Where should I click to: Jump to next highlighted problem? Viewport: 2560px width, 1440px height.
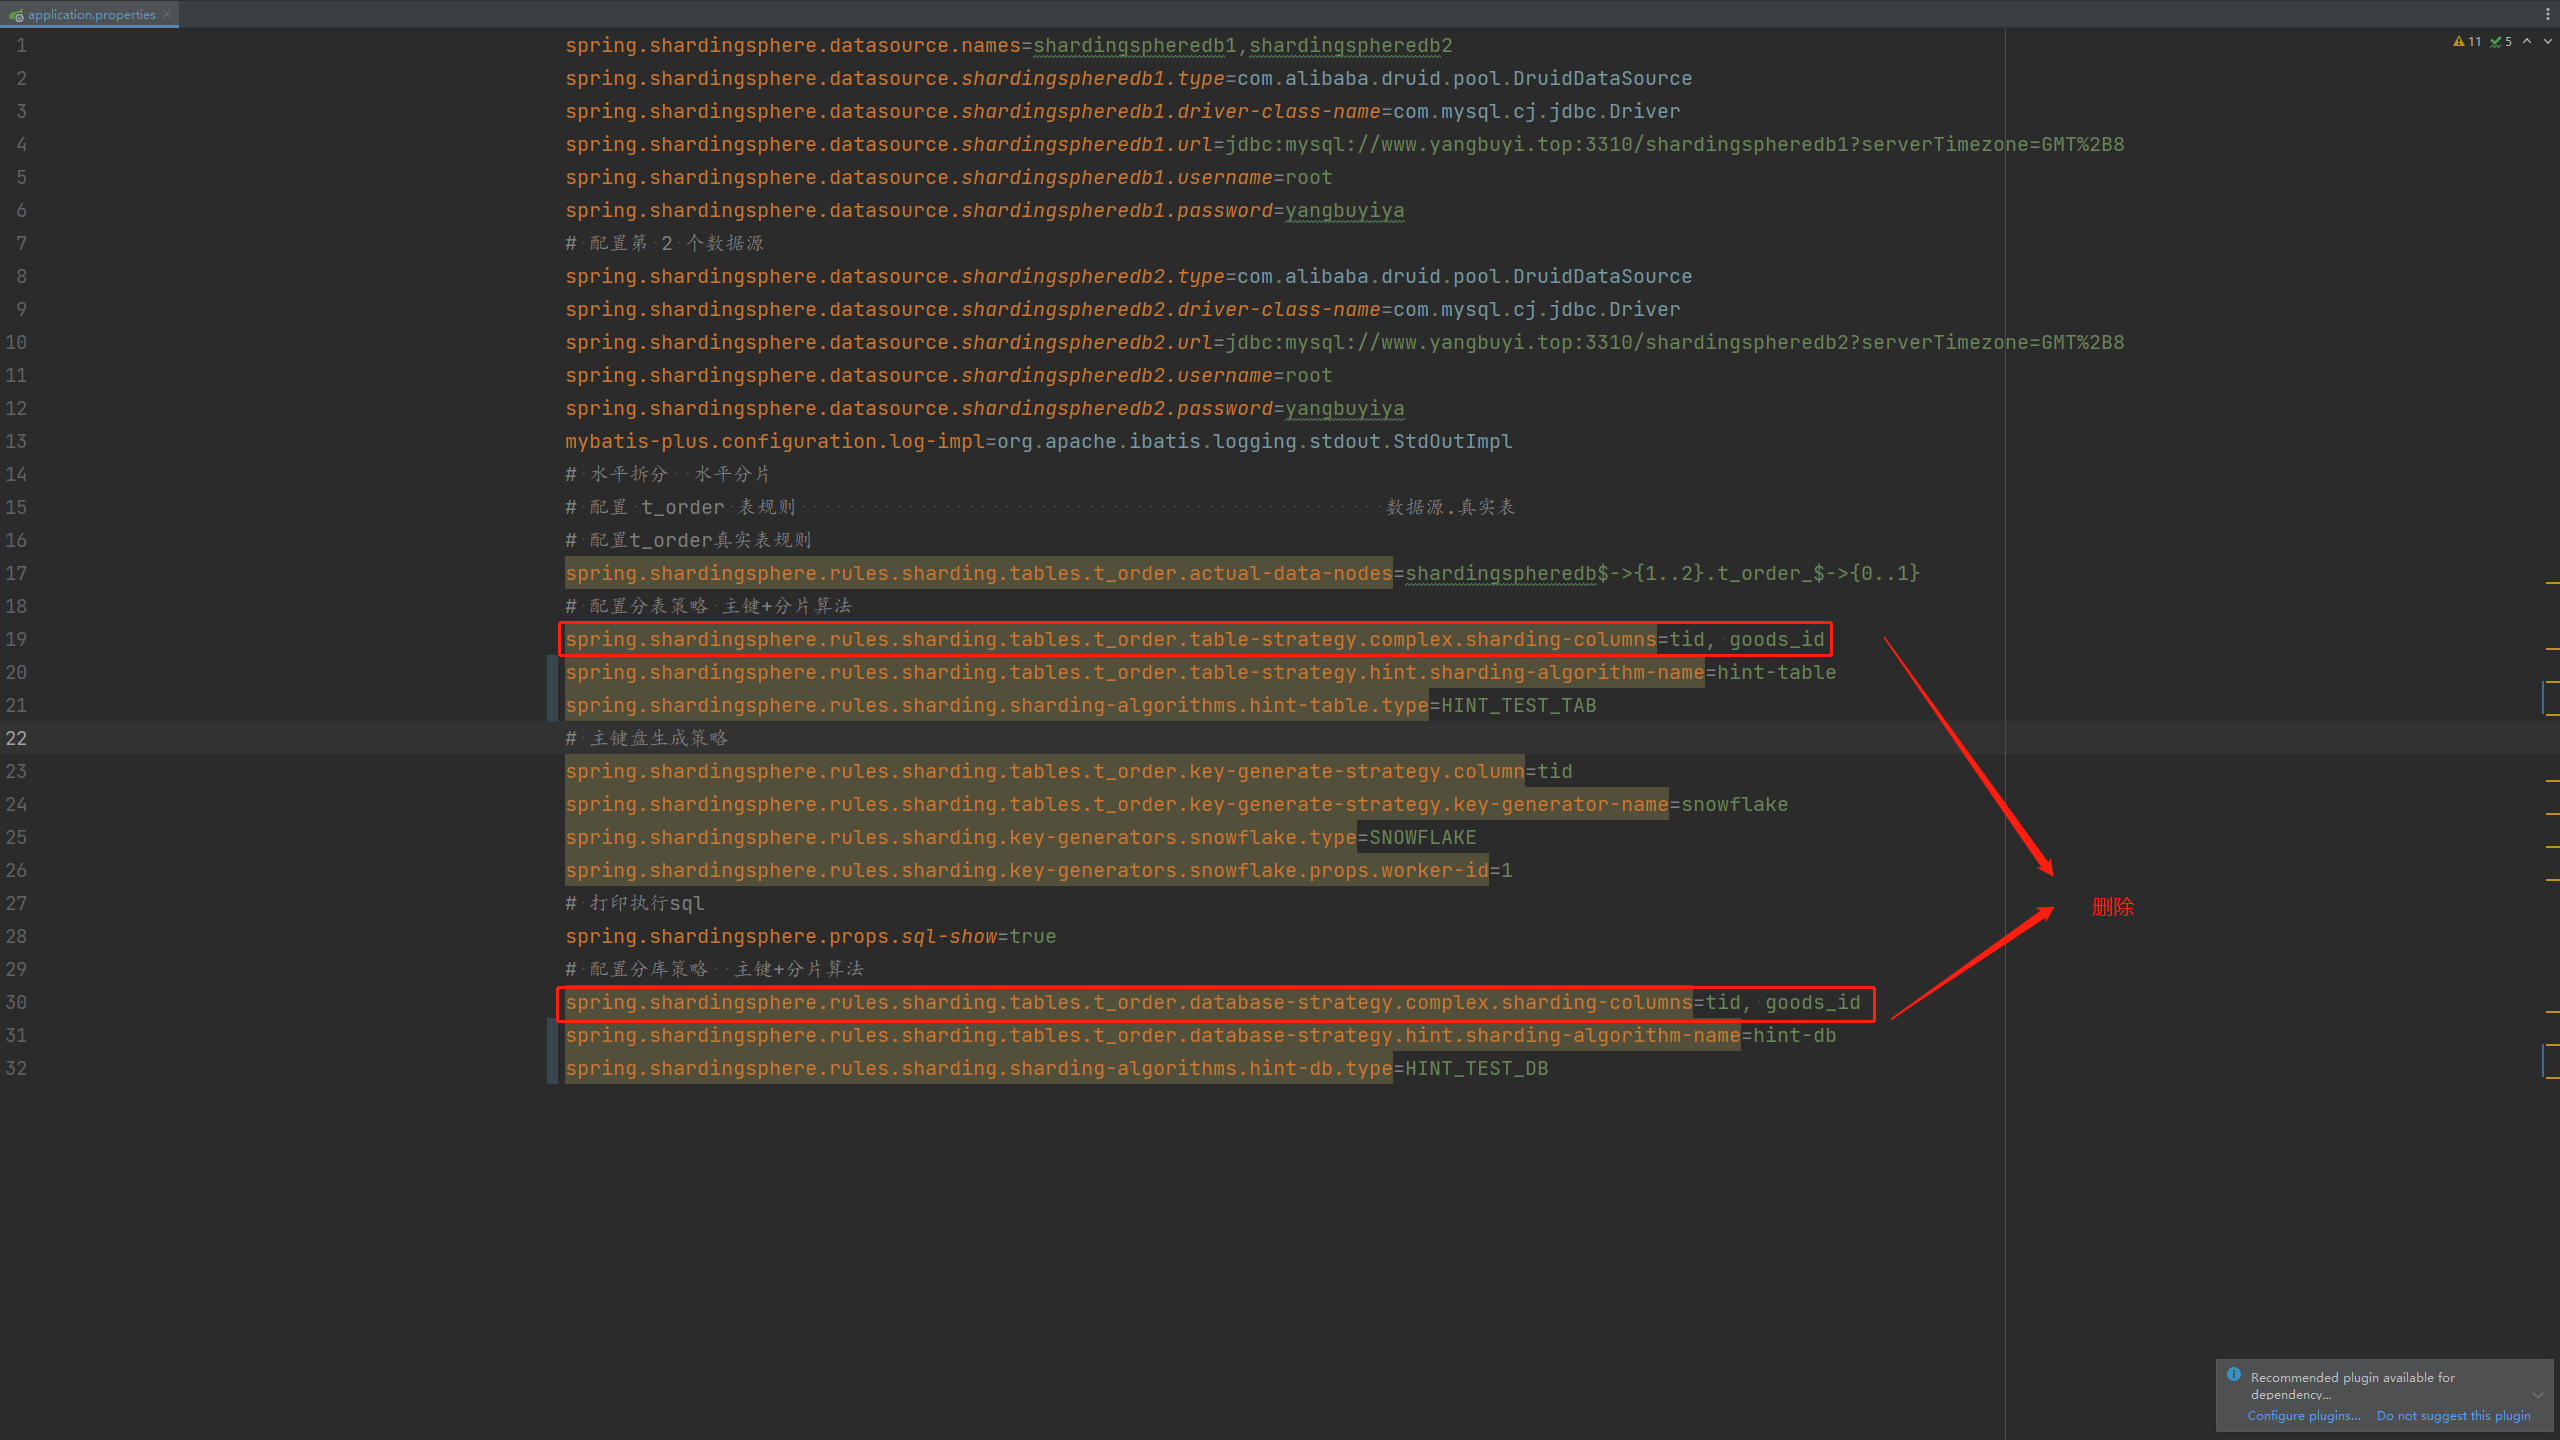[2547, 42]
